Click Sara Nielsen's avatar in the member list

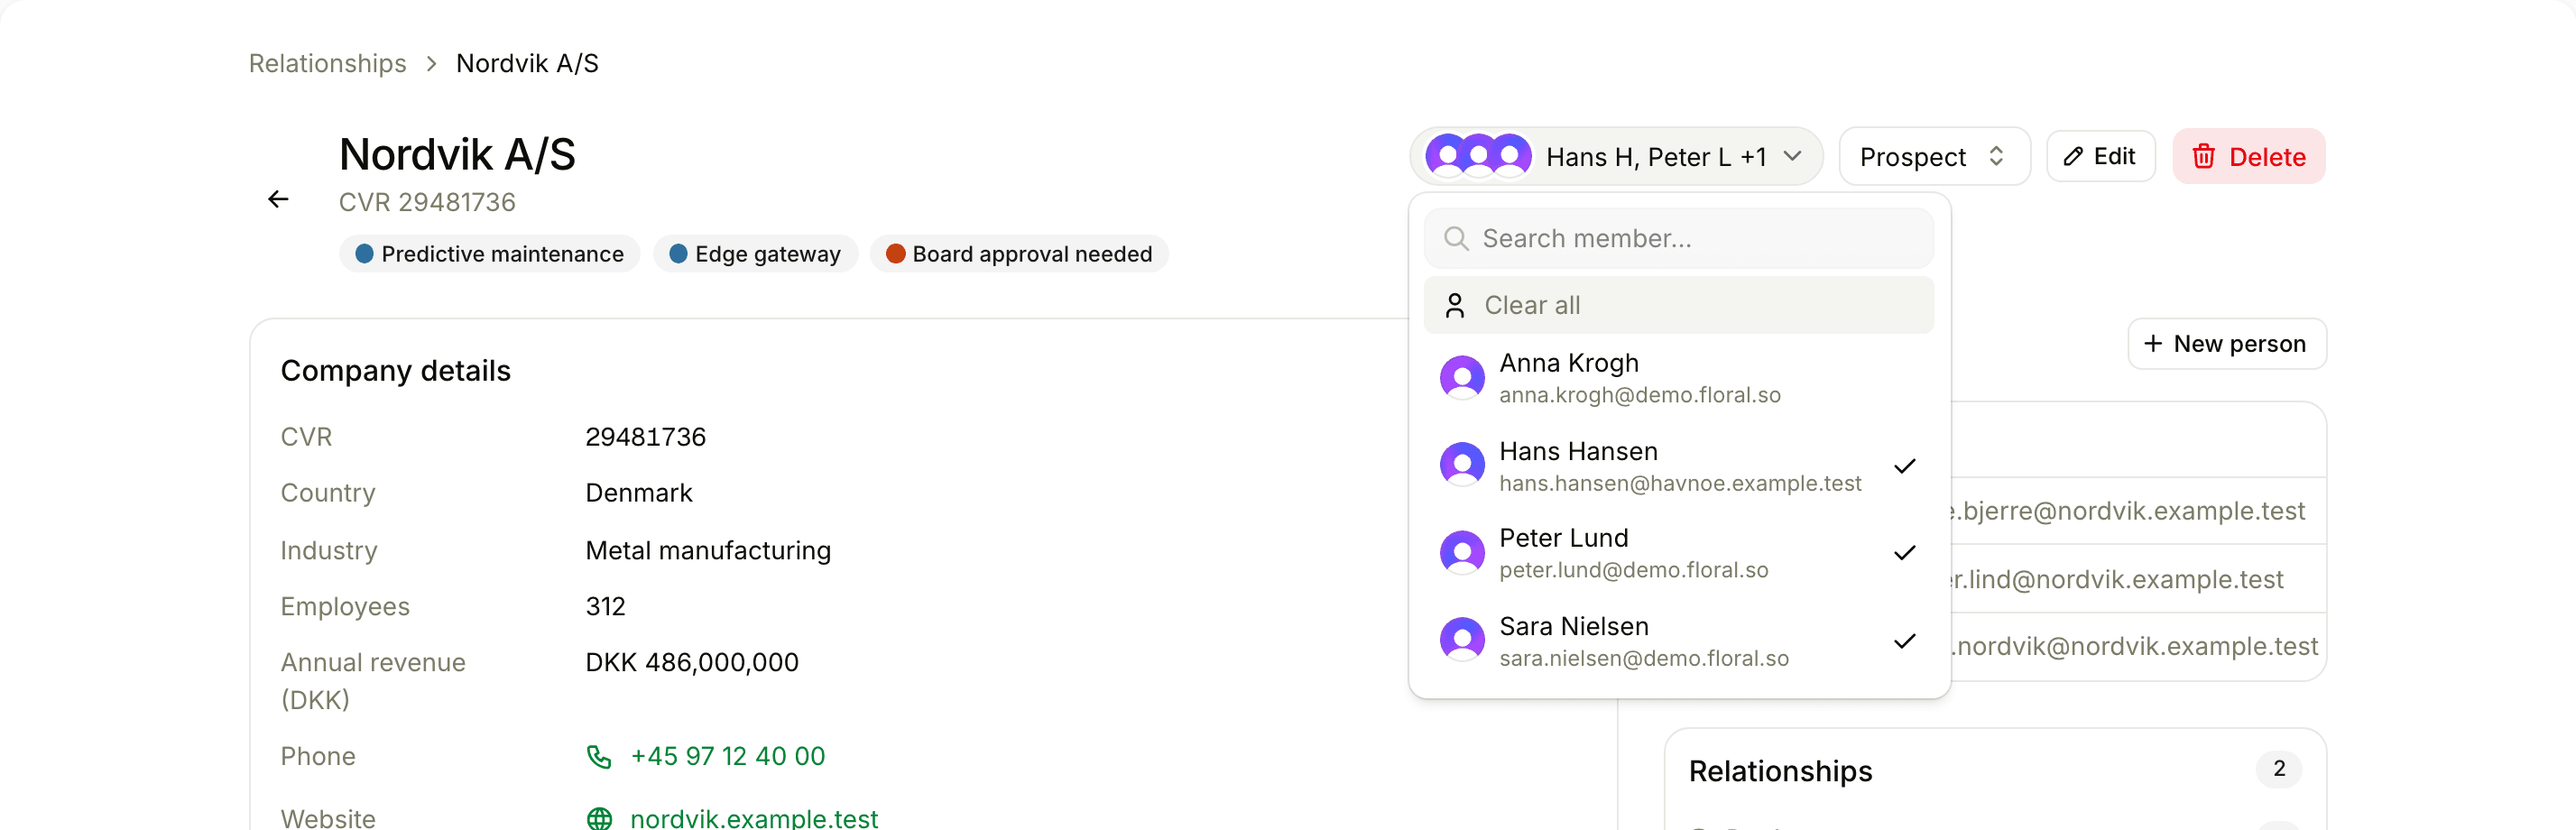pyautogui.click(x=1462, y=640)
